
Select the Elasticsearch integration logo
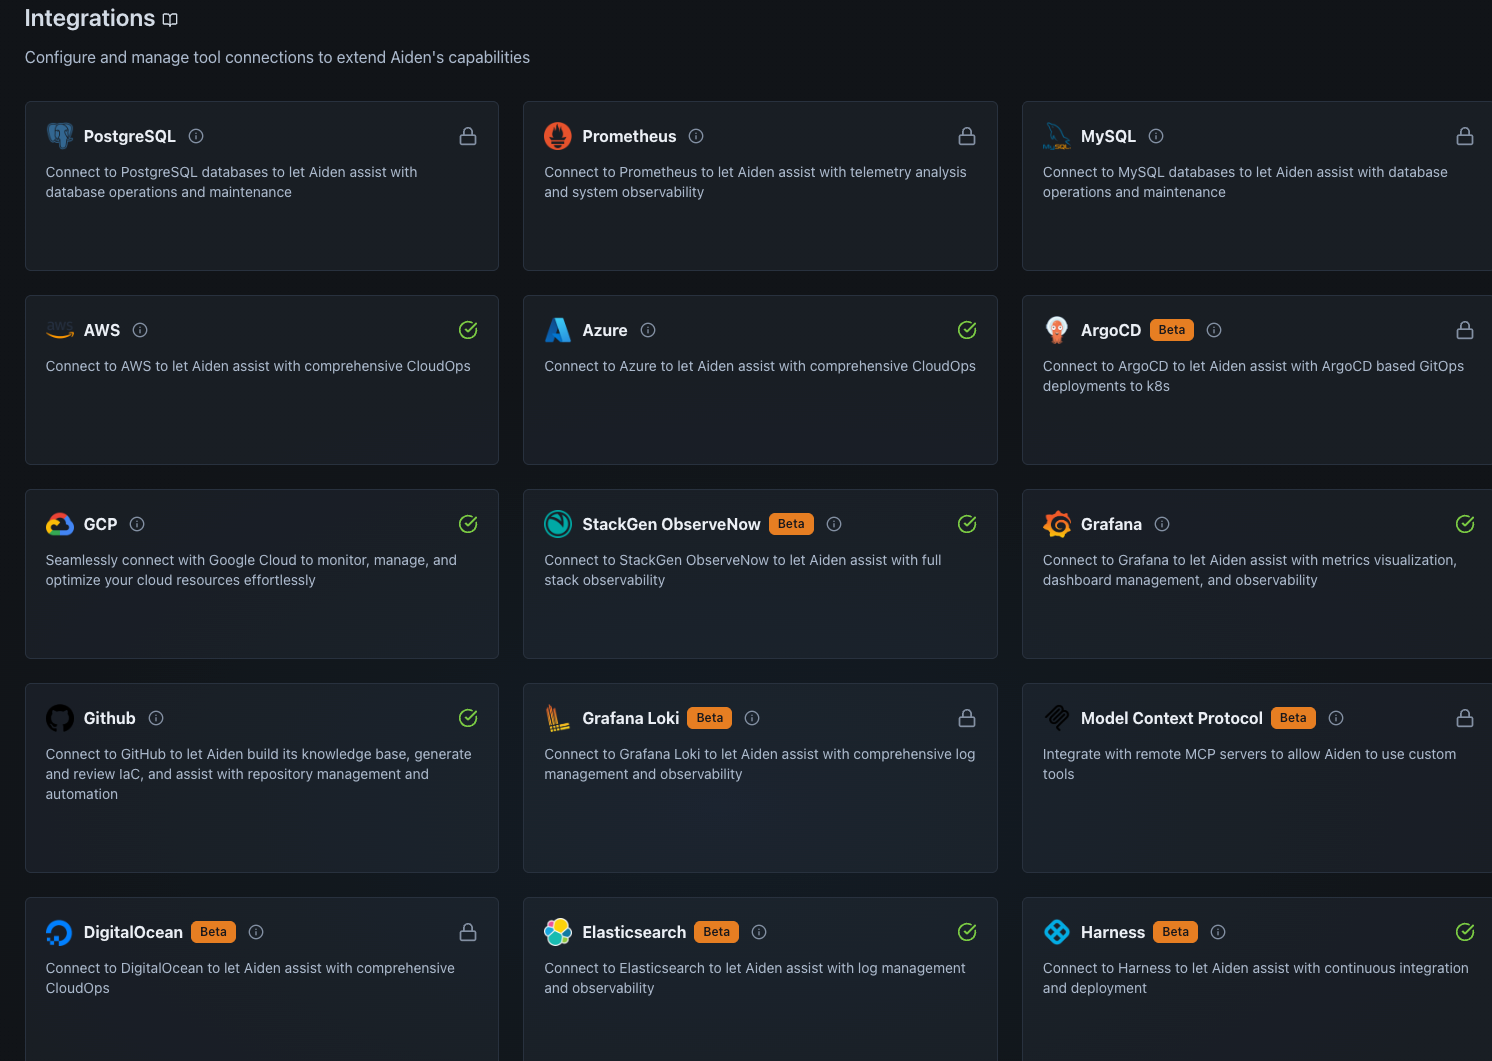tap(558, 932)
